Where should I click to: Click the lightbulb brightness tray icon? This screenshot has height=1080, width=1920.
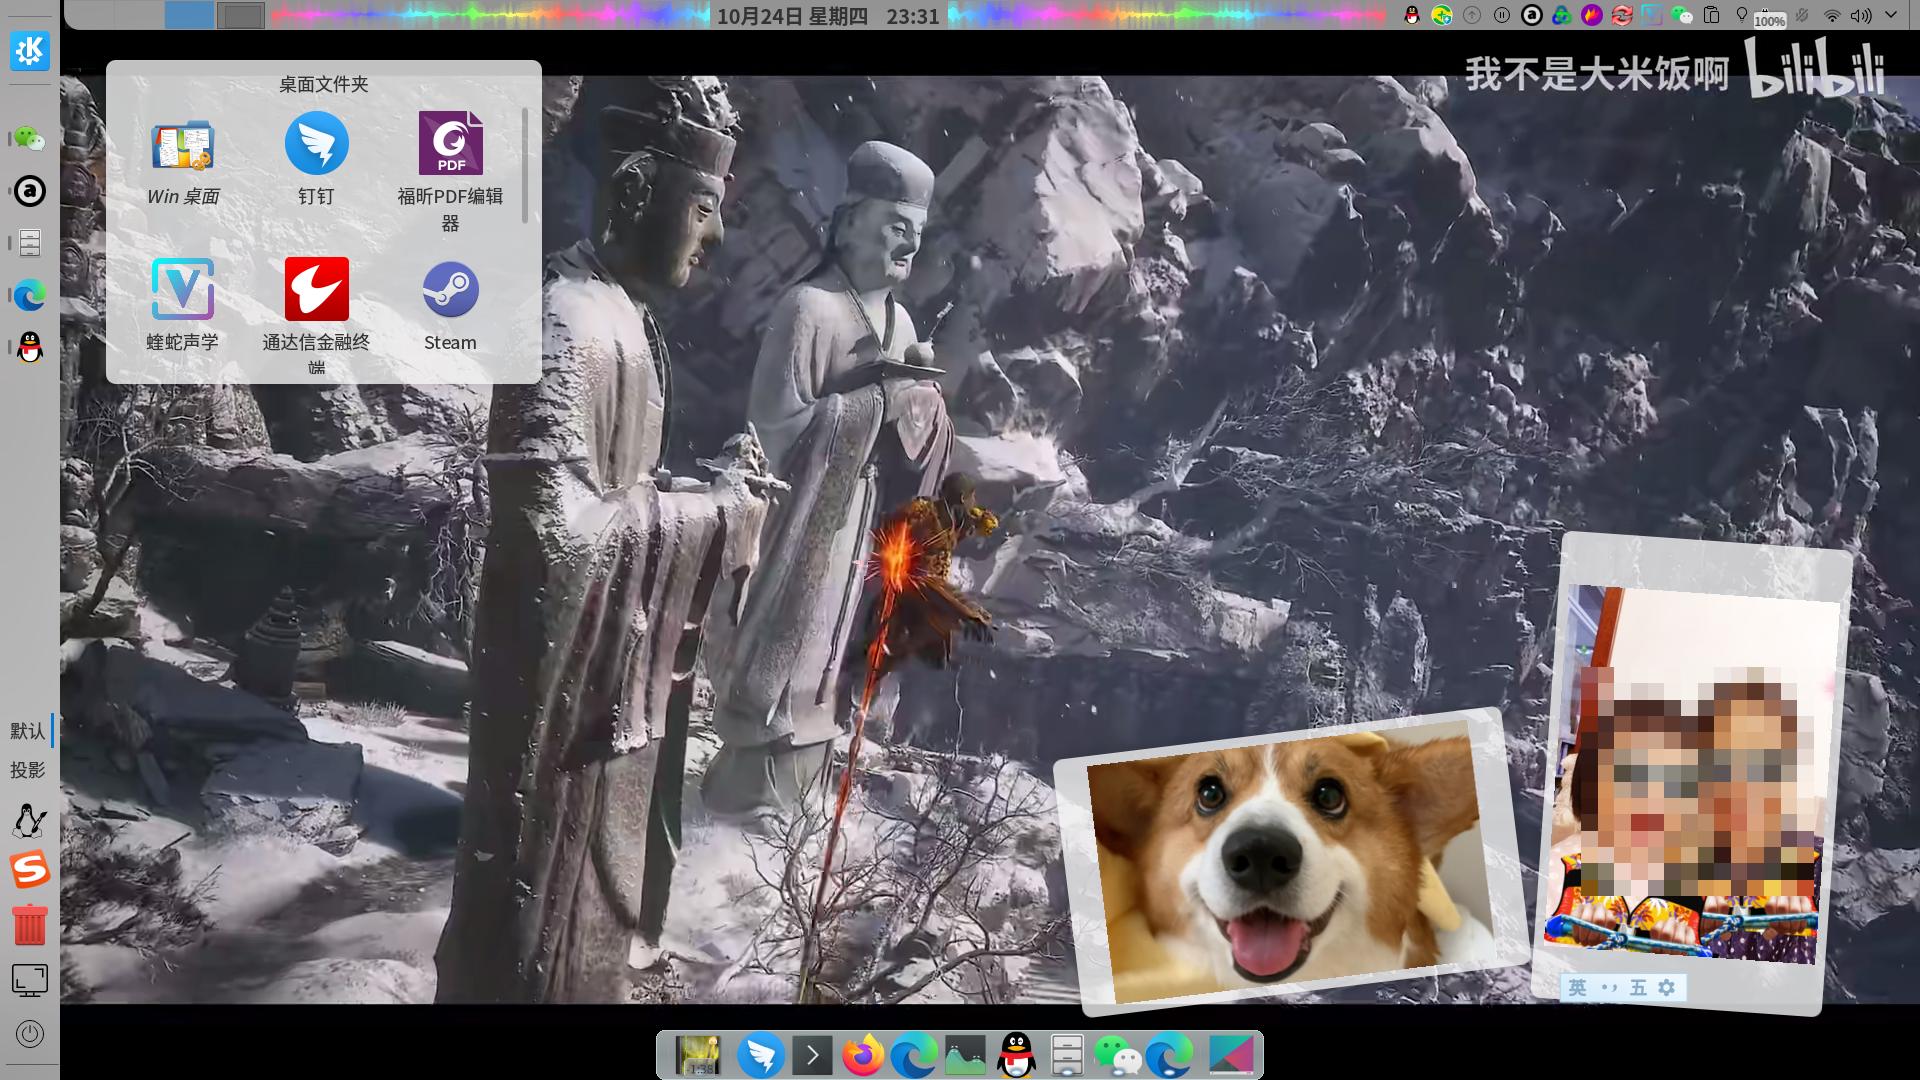click(1742, 15)
